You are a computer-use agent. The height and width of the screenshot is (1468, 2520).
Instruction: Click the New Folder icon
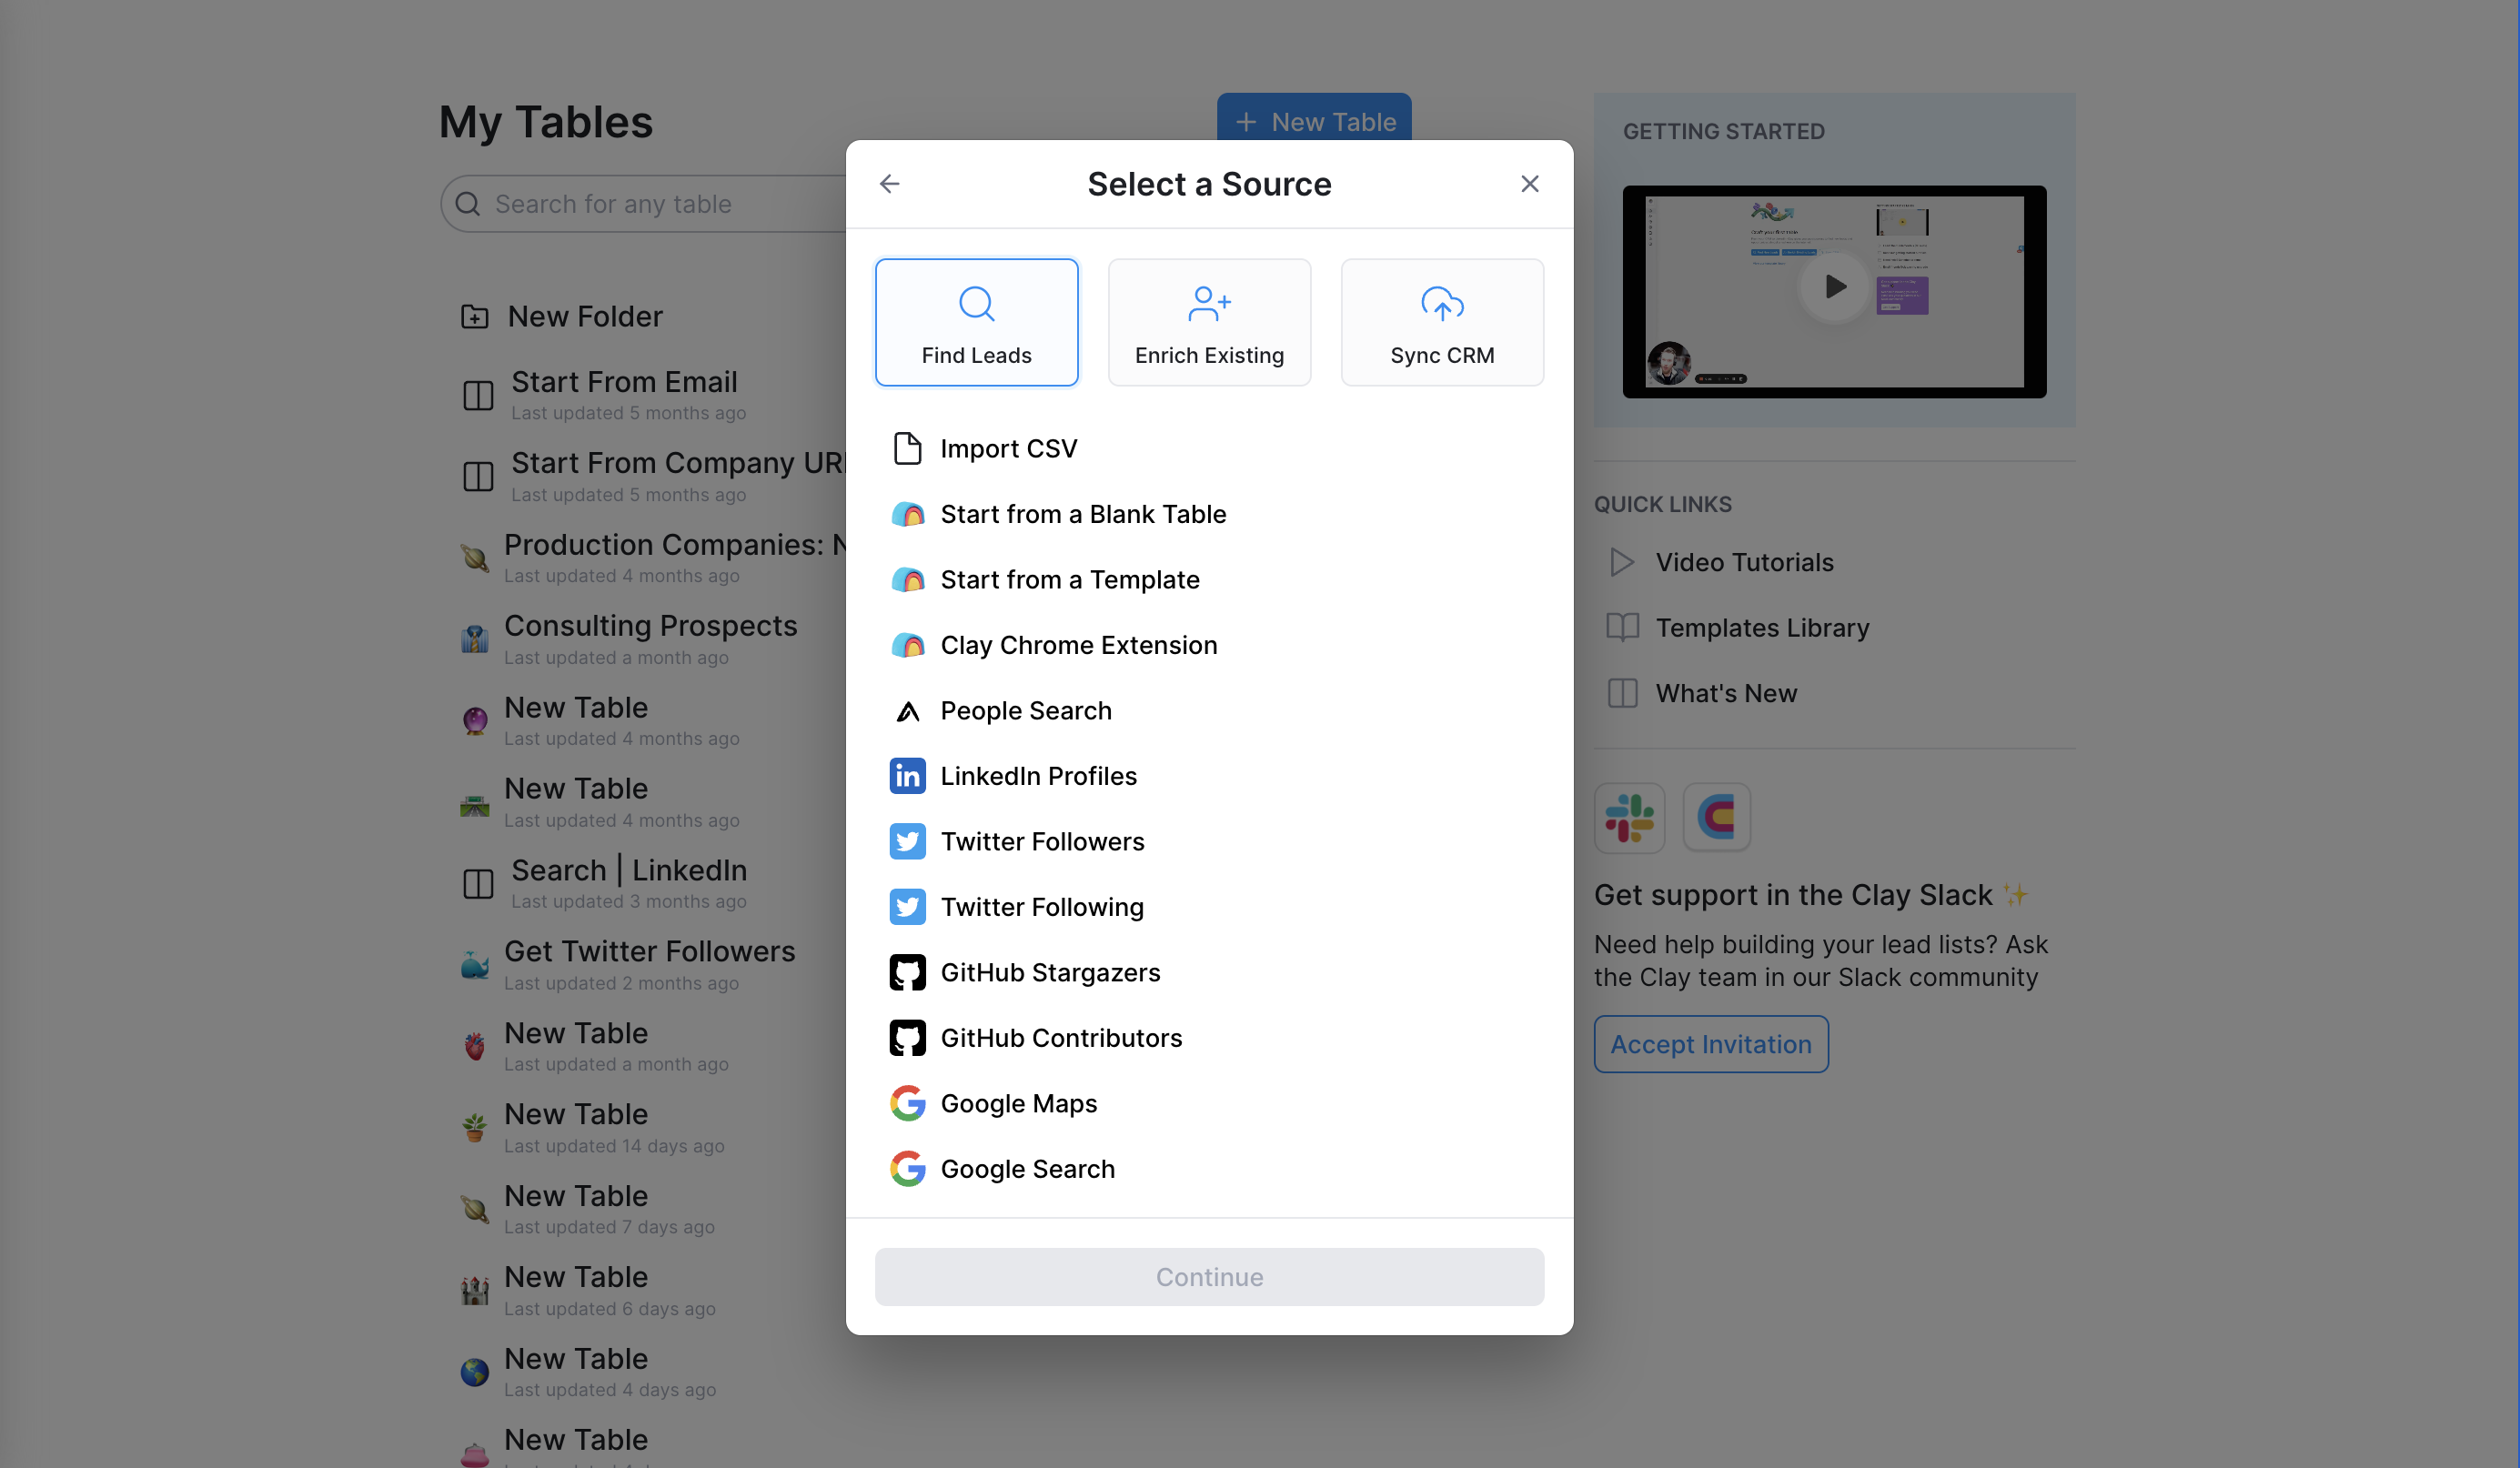coord(474,317)
